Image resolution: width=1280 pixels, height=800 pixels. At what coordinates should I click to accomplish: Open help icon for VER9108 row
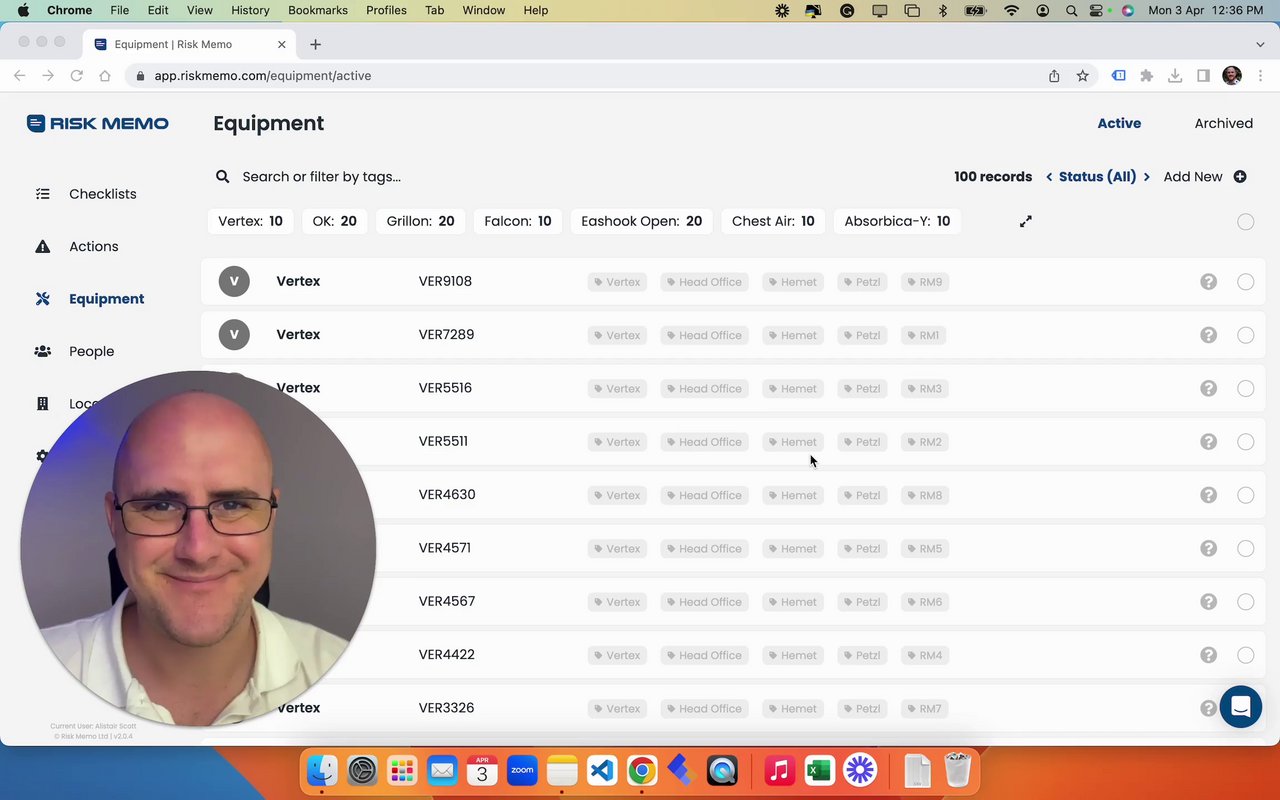[1209, 282]
